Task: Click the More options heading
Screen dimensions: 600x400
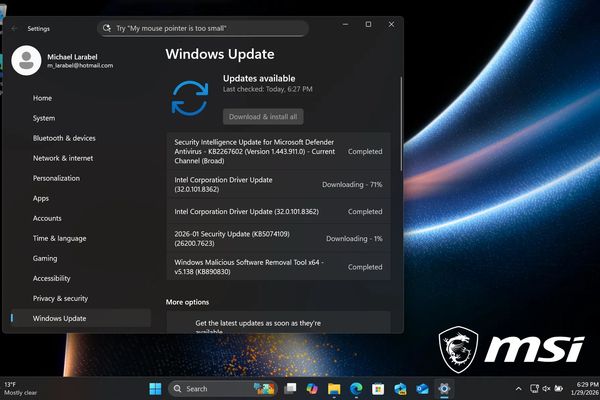Action: click(188, 302)
